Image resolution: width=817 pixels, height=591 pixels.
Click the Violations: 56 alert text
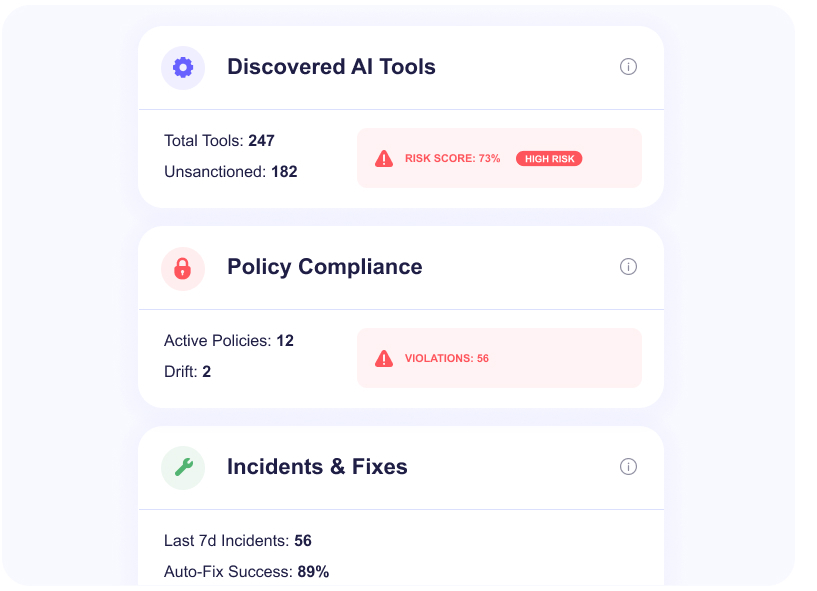click(x=446, y=358)
